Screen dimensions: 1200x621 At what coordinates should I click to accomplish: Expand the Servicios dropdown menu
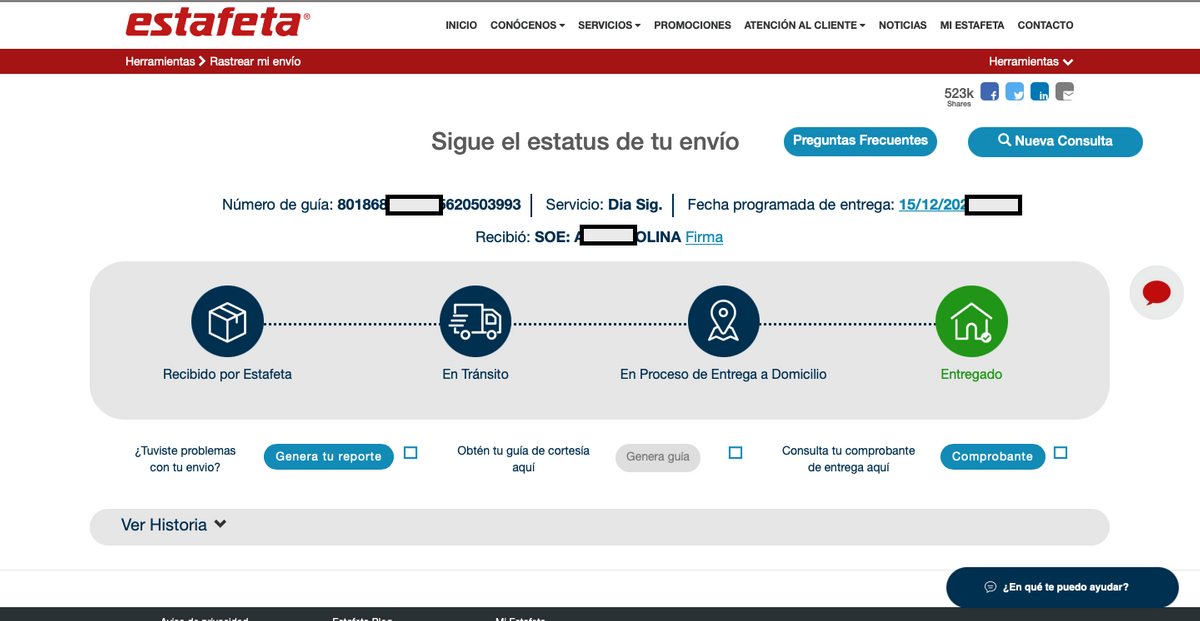point(609,25)
